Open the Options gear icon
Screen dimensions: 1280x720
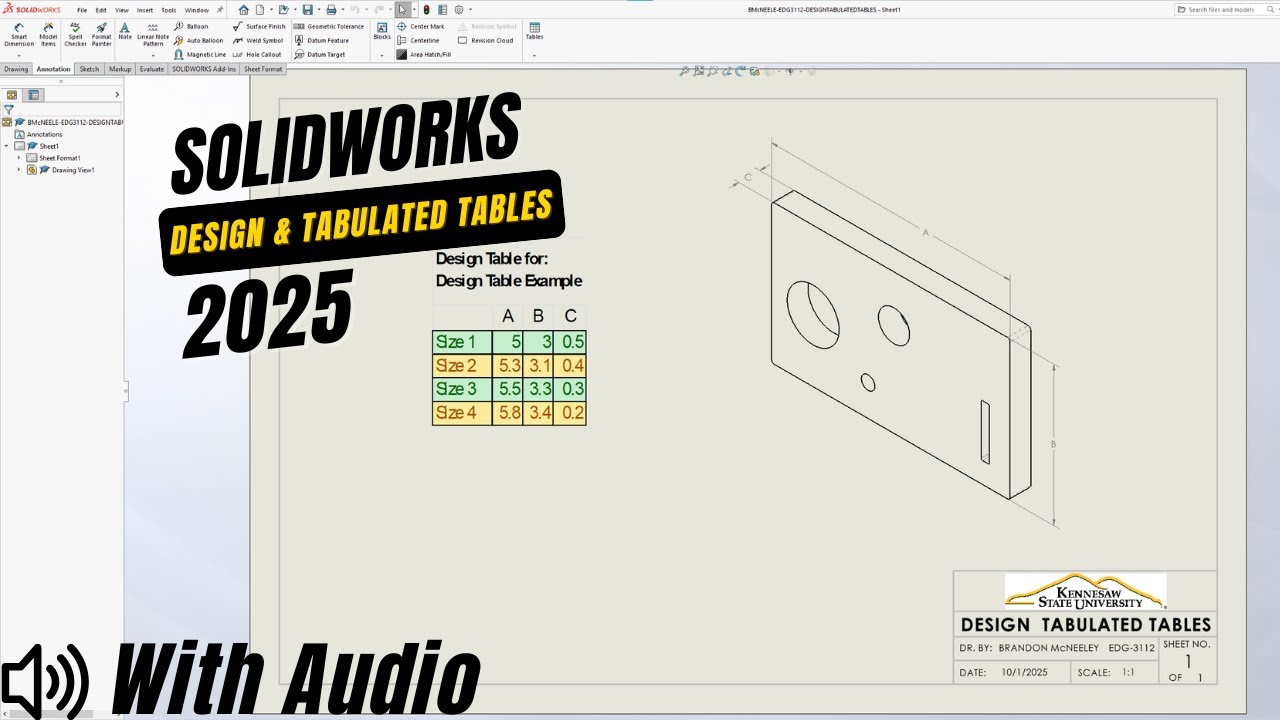(x=458, y=9)
